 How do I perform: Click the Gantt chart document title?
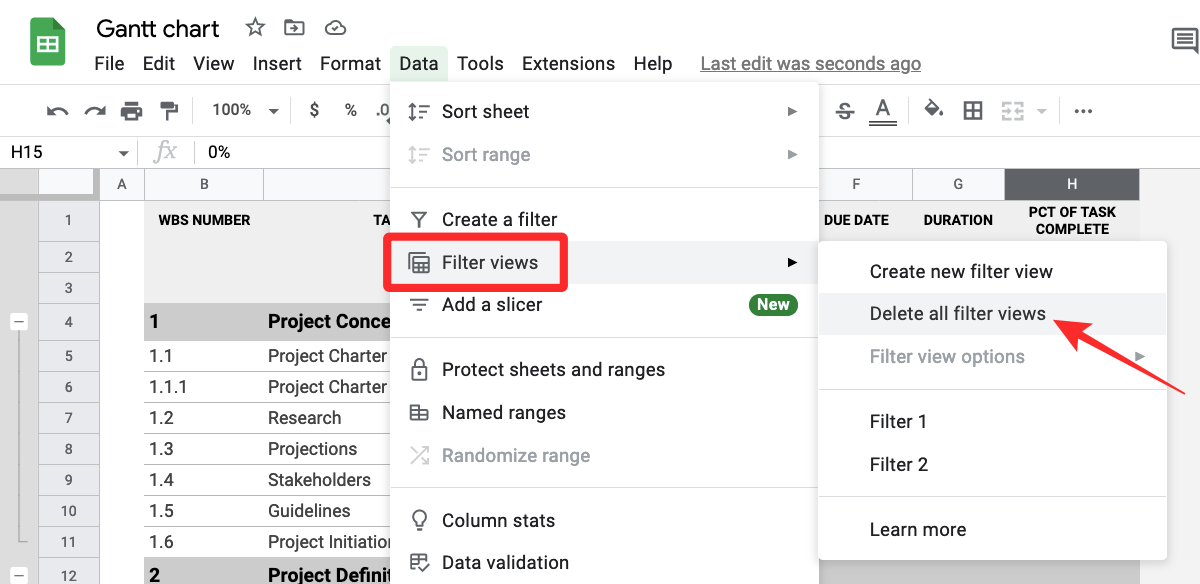[158, 28]
